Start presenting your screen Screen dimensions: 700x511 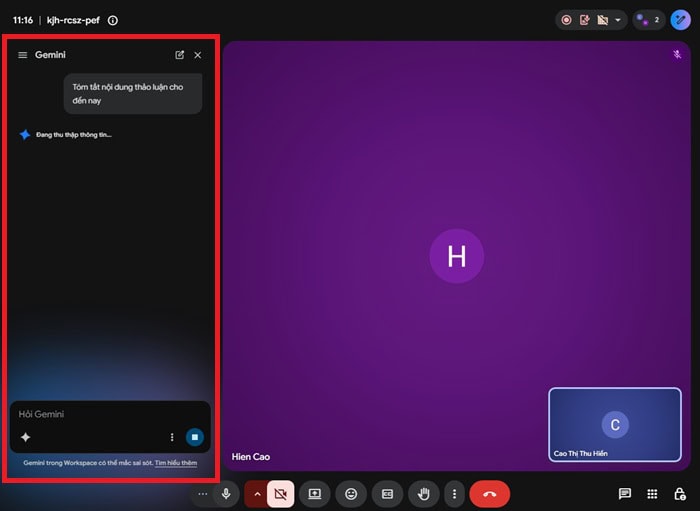[x=315, y=494]
